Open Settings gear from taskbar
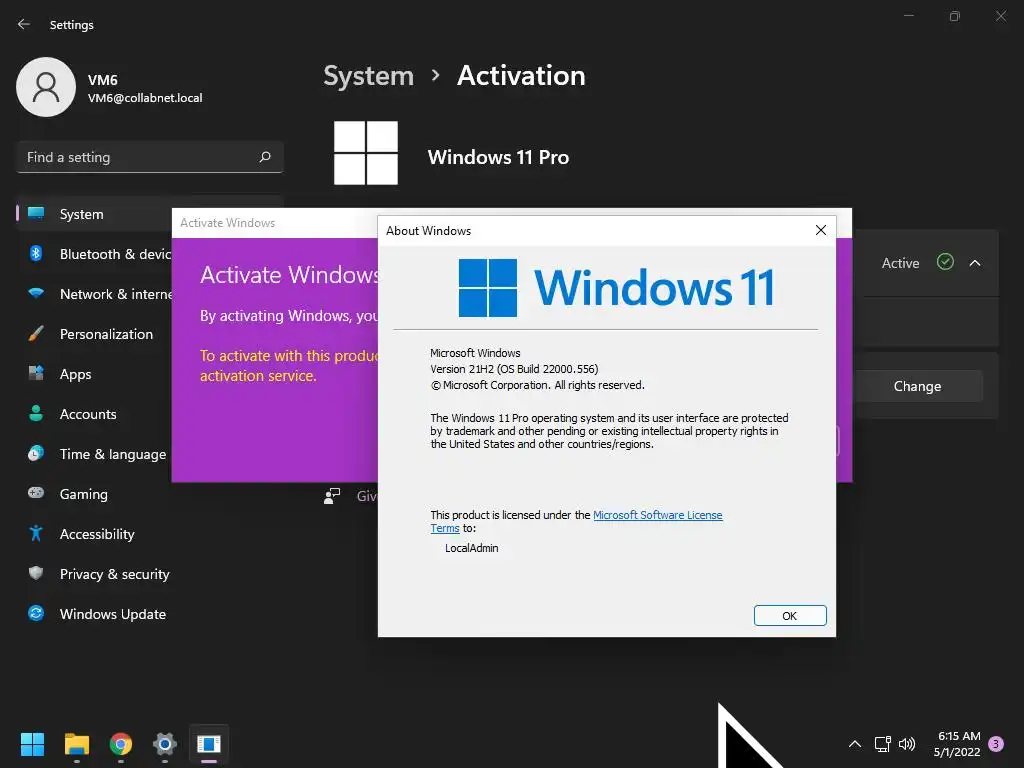1024x768 pixels. coord(165,744)
